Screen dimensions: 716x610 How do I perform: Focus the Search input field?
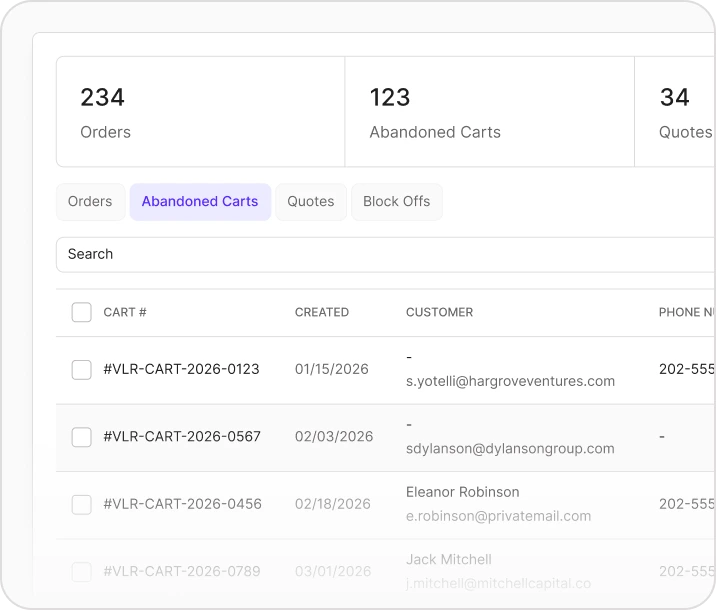(386, 254)
